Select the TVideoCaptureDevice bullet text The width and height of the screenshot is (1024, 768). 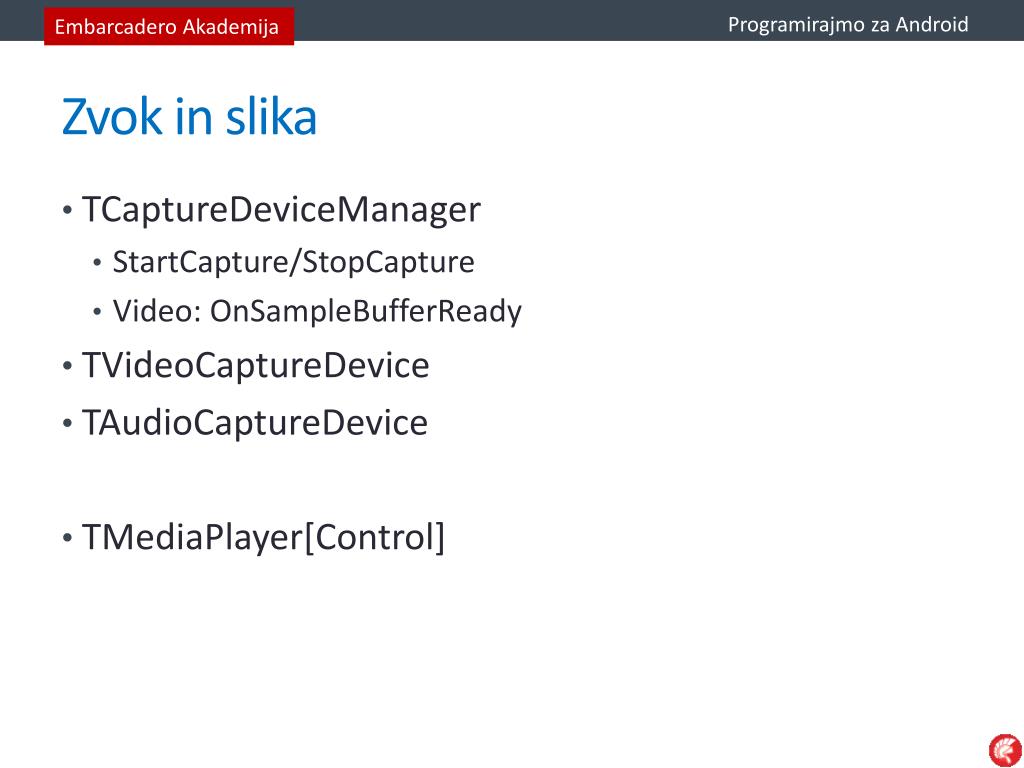256,366
